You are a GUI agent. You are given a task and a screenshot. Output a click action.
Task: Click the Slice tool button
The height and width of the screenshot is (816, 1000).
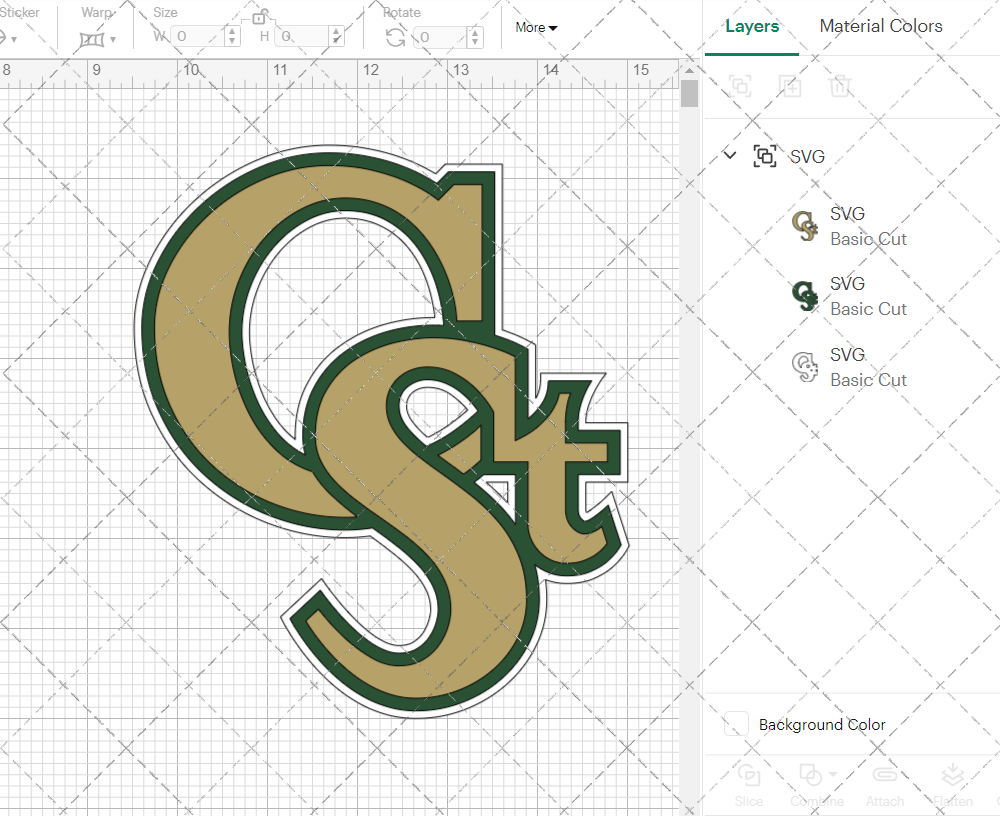point(748,785)
